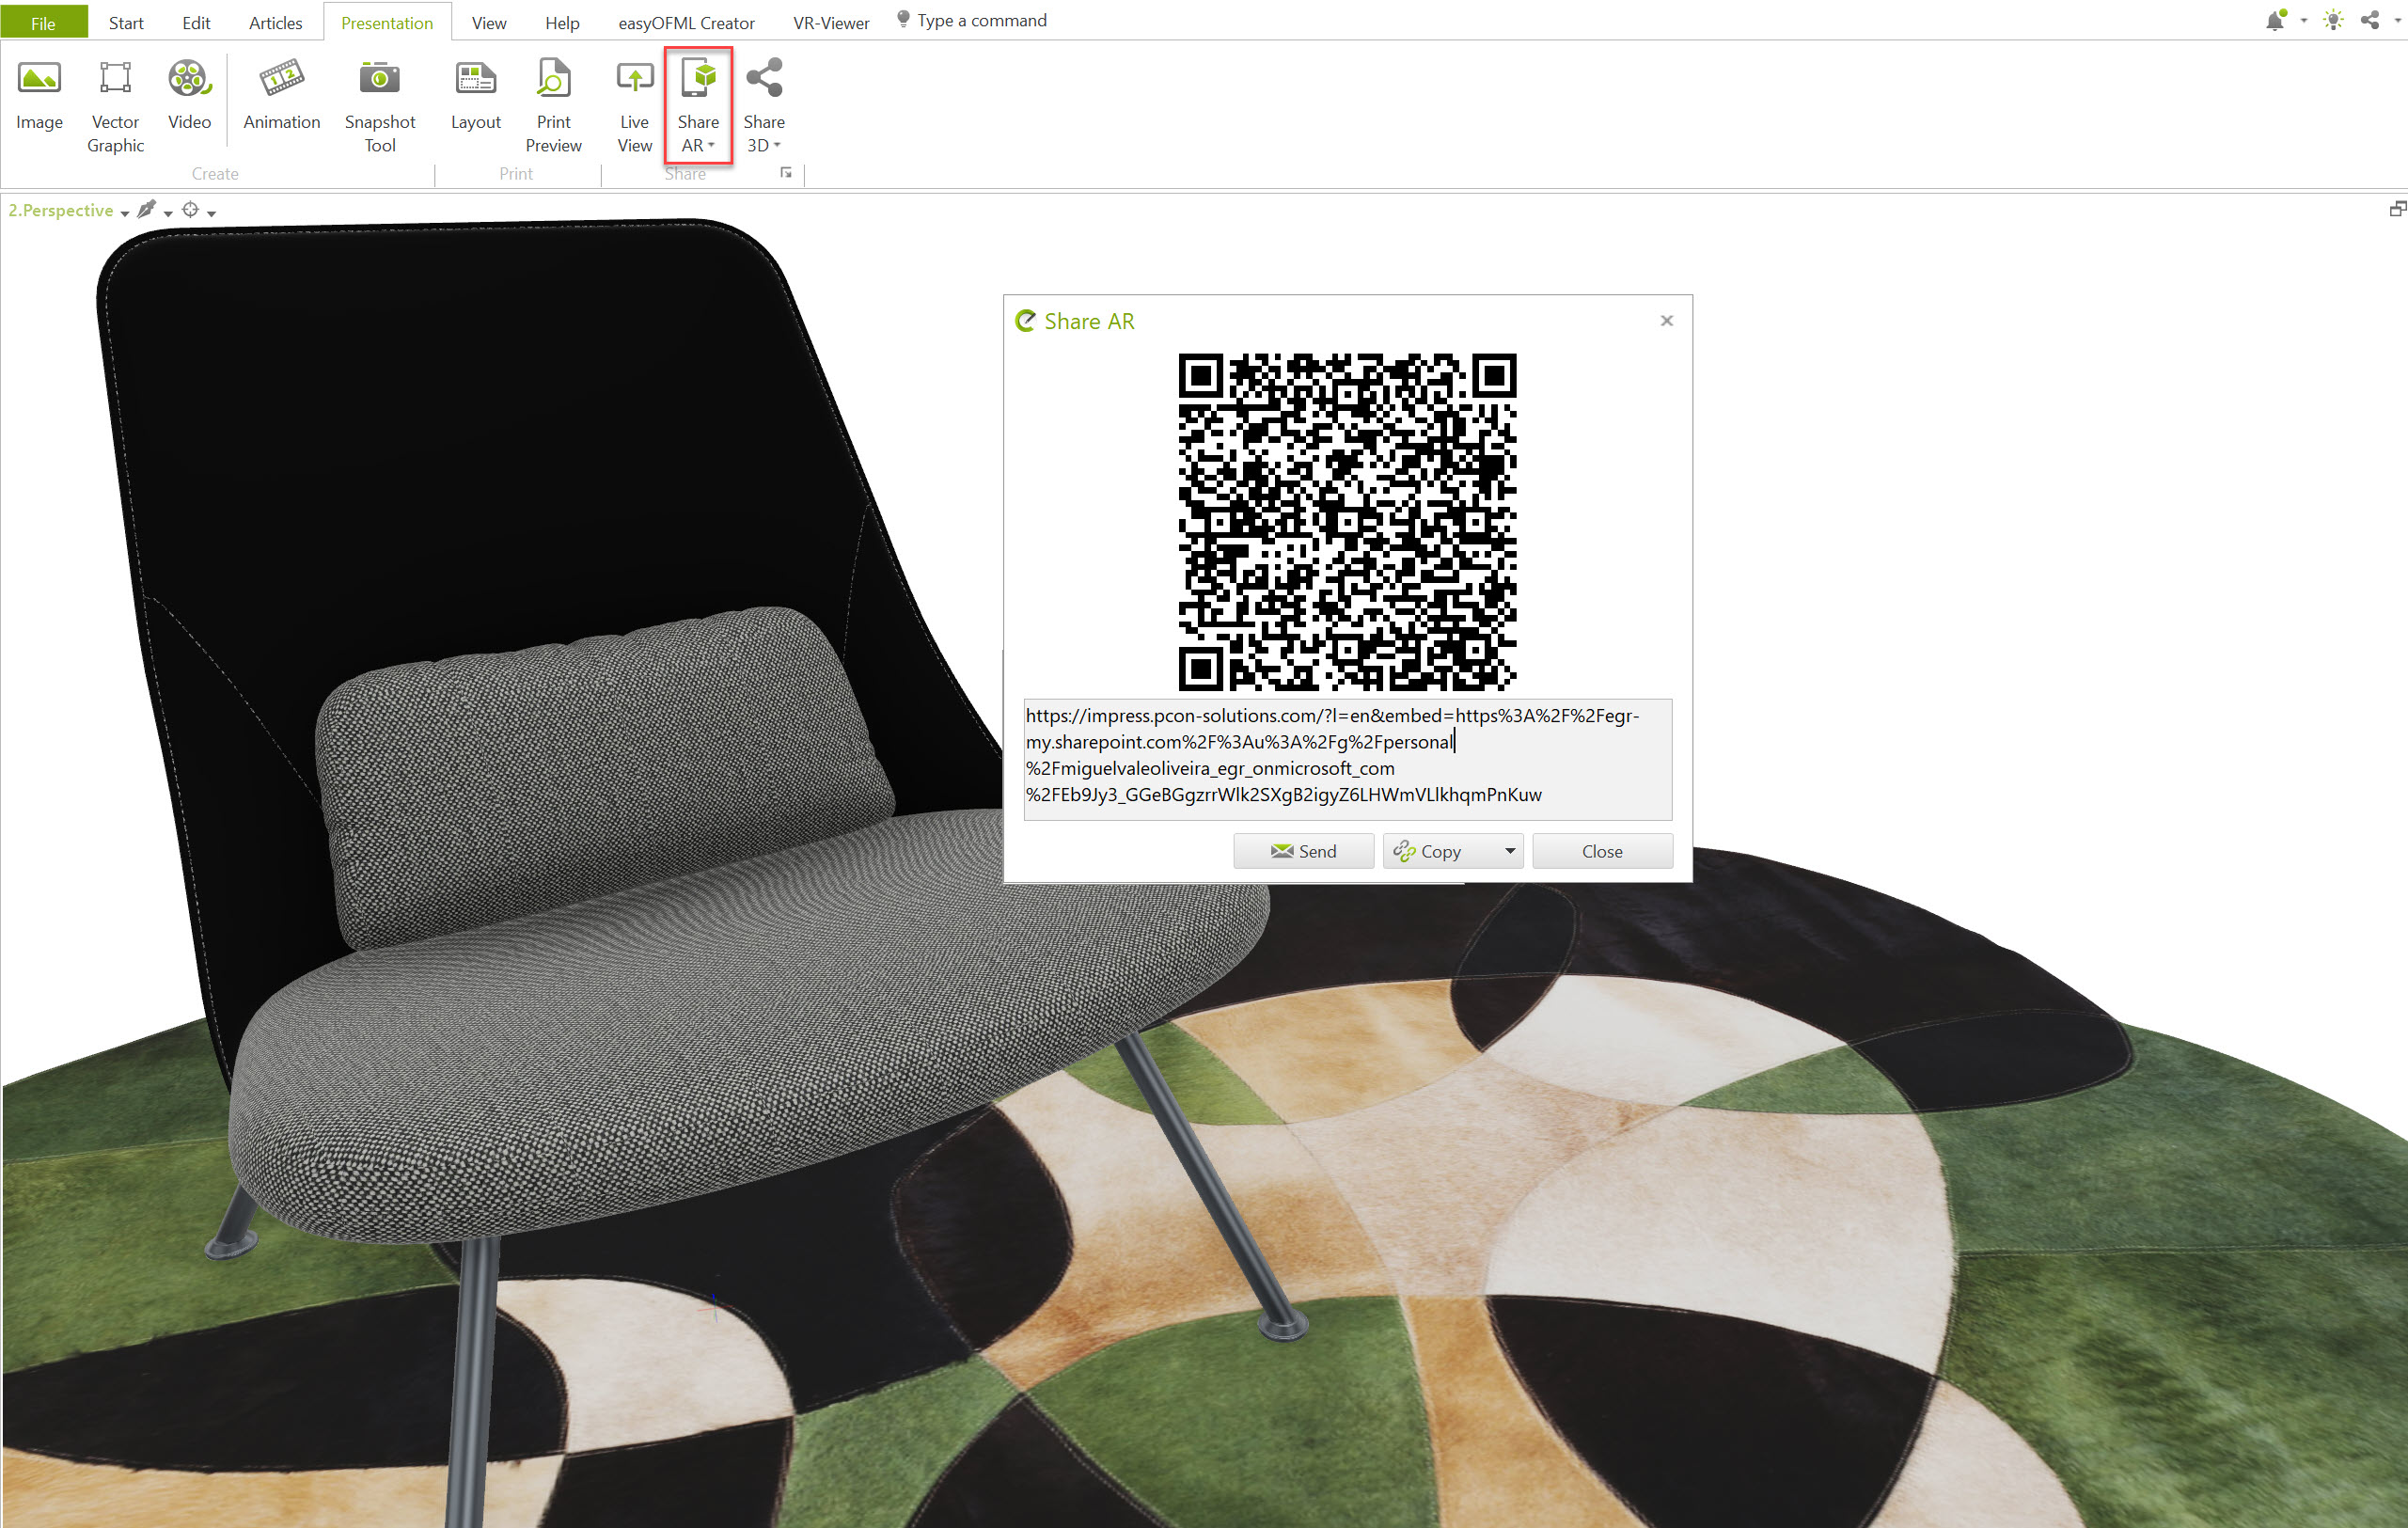The width and height of the screenshot is (2408, 1528).
Task: Click the Copy link button
Action: (1440, 851)
